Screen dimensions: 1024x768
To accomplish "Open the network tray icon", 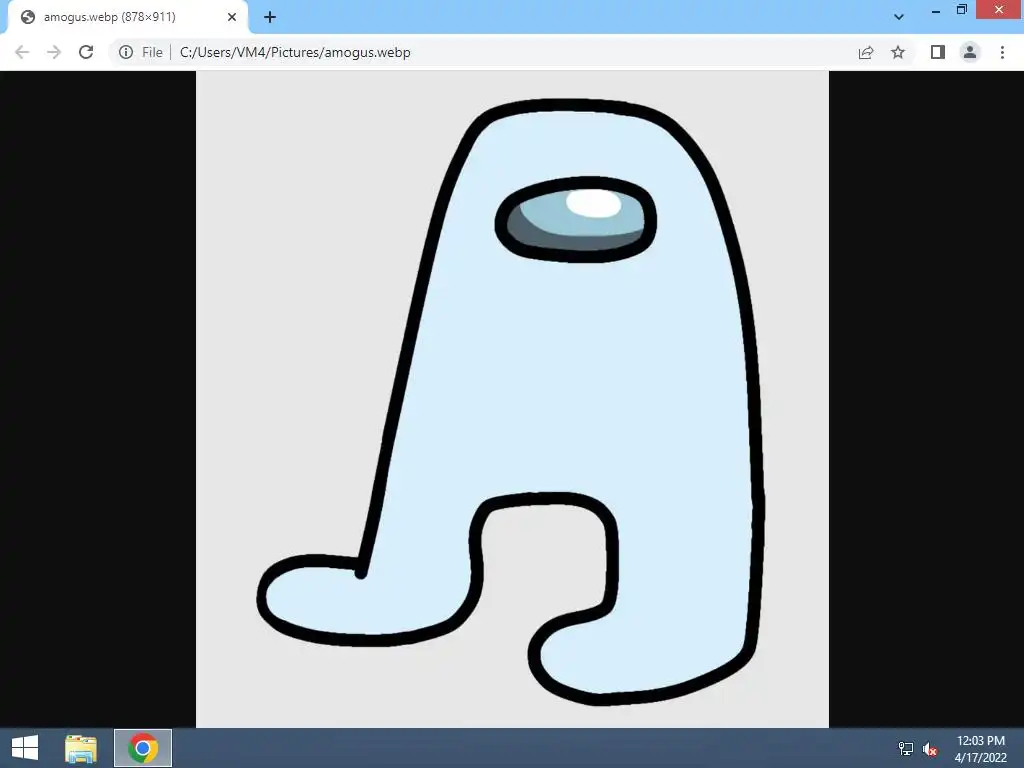I will pos(906,748).
